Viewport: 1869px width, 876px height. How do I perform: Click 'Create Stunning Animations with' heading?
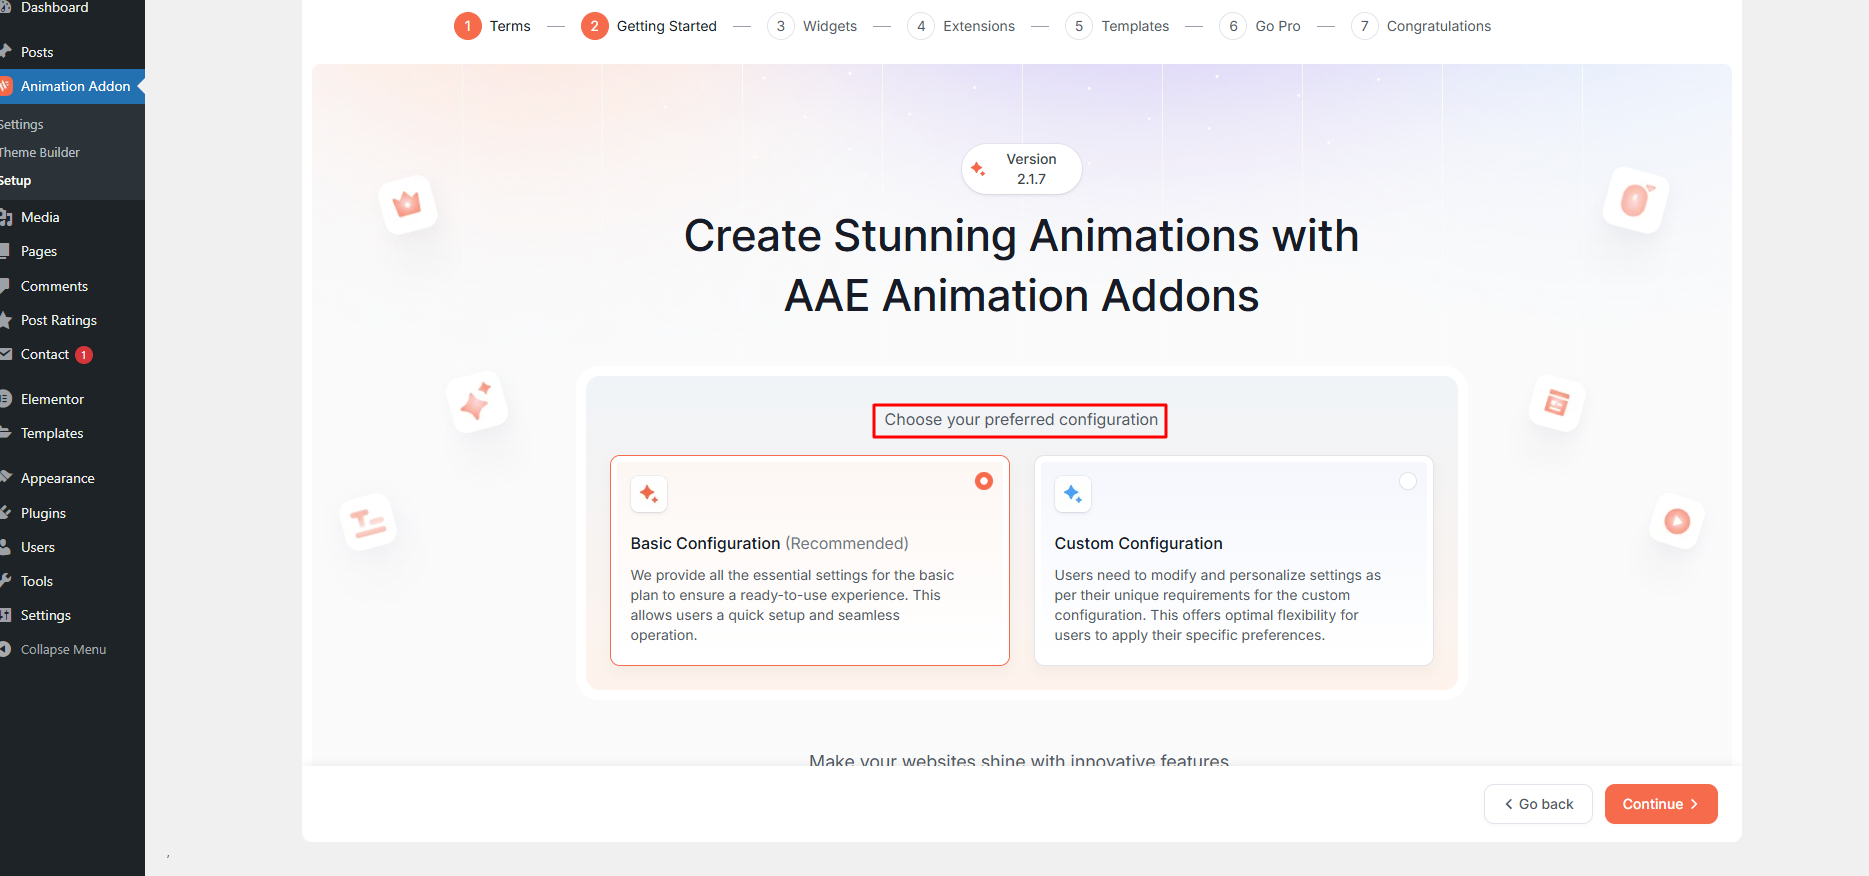(1021, 237)
